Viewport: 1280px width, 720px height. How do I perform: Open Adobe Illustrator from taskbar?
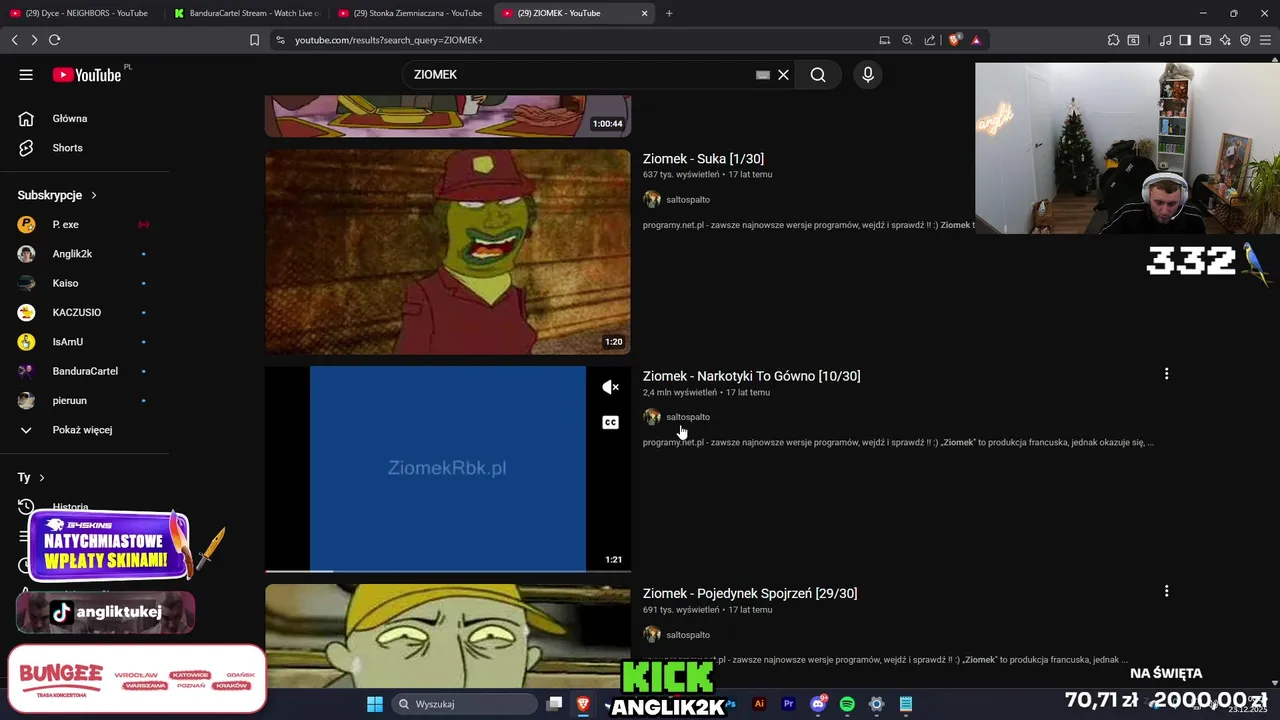coord(759,704)
